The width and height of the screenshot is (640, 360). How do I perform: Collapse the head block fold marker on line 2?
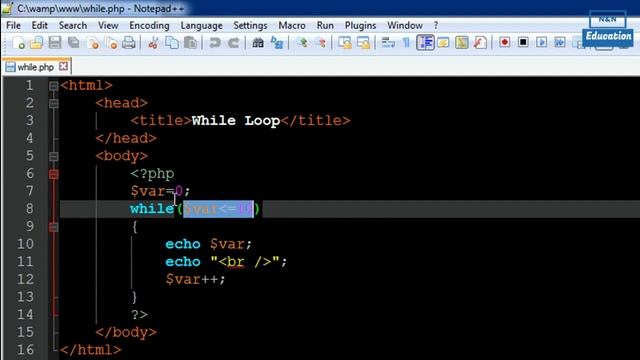[53, 103]
